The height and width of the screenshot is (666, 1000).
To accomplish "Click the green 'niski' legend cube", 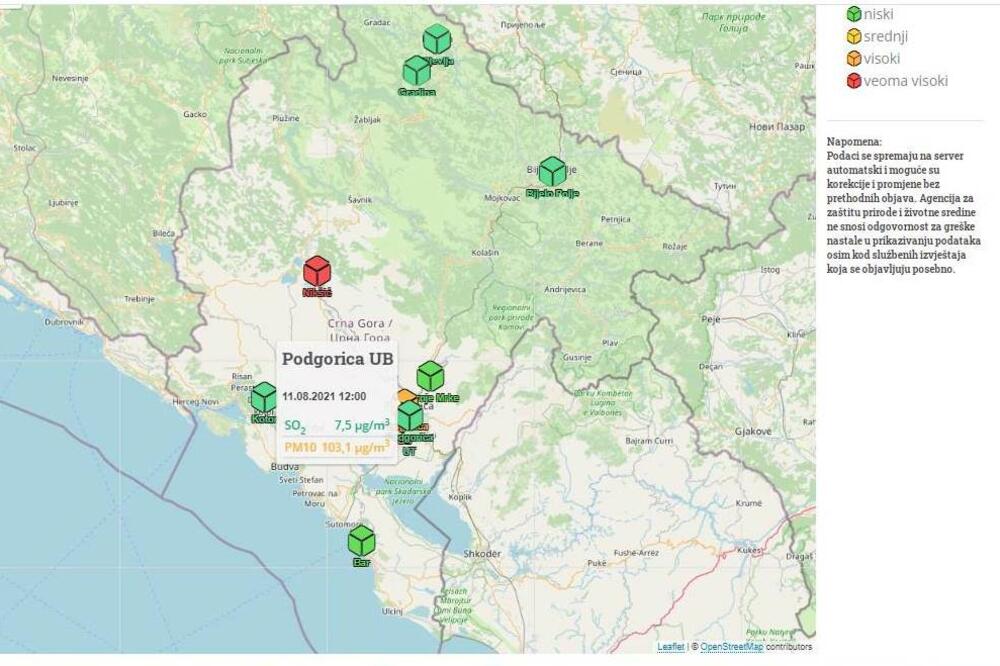I will (x=854, y=14).
